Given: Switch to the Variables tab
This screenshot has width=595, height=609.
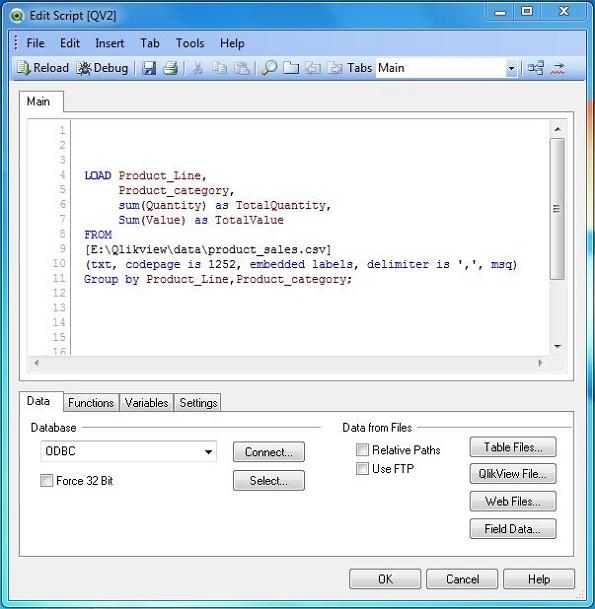Looking at the screenshot, I should 146,403.
